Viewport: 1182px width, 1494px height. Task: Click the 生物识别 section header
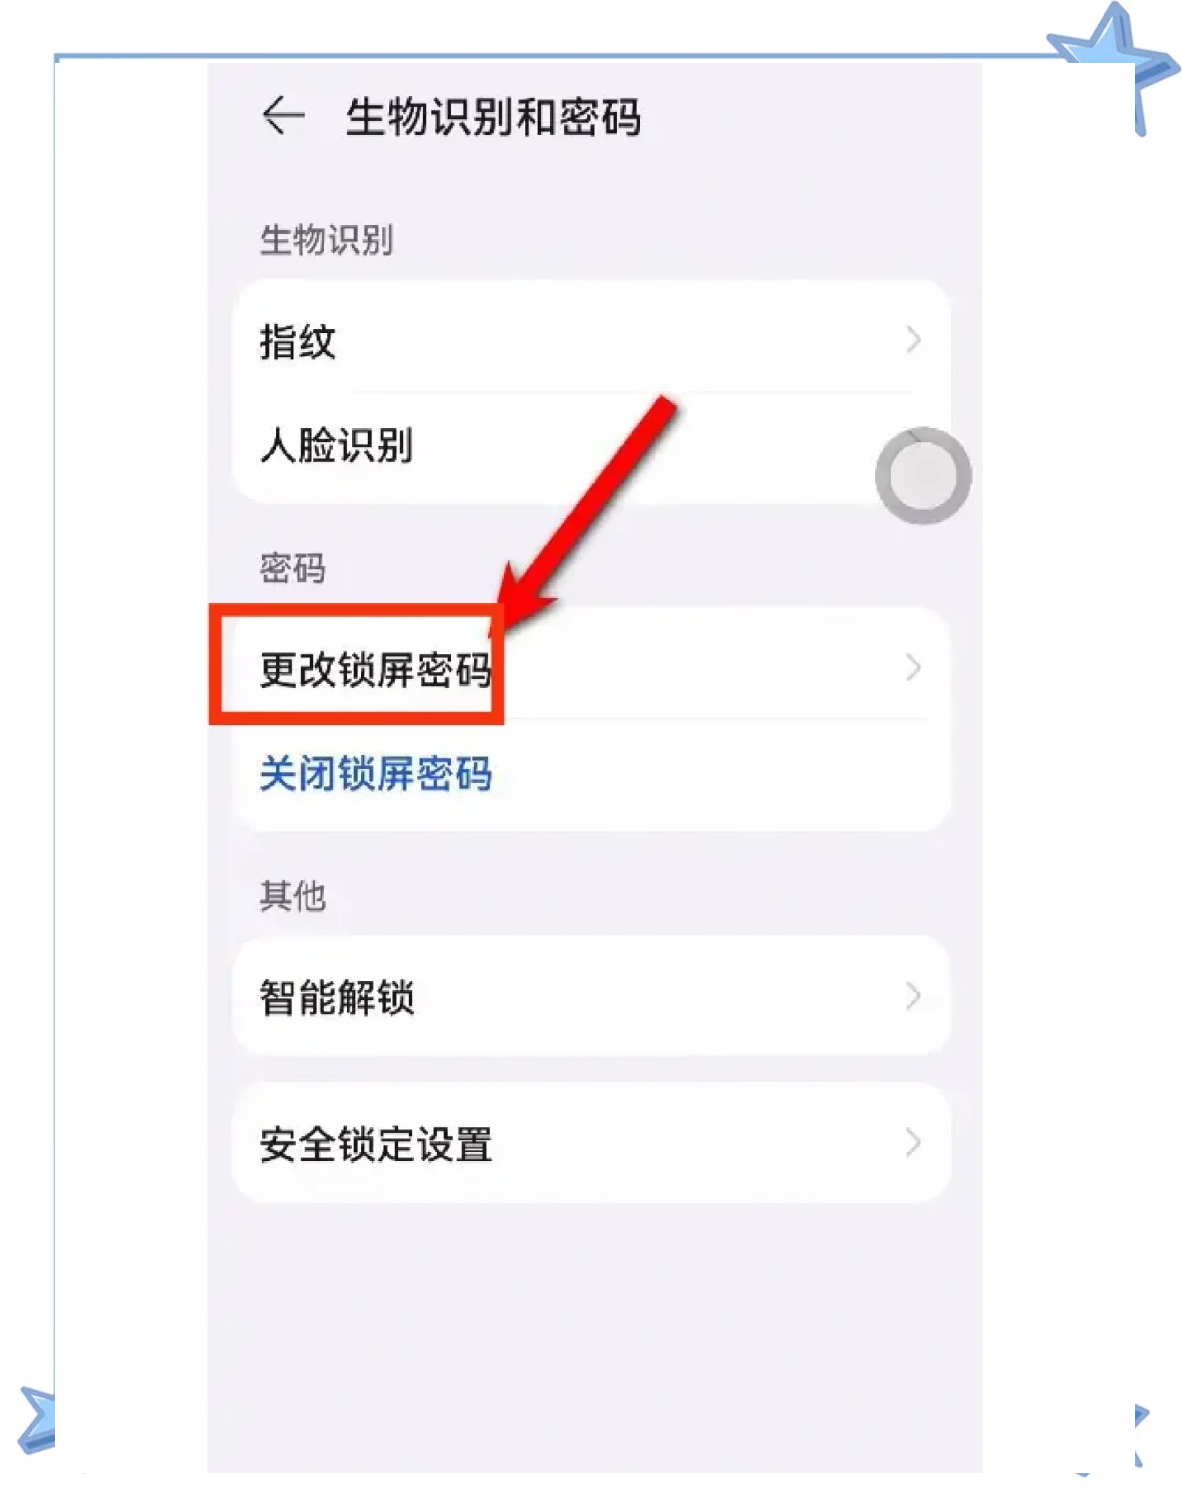click(x=326, y=240)
